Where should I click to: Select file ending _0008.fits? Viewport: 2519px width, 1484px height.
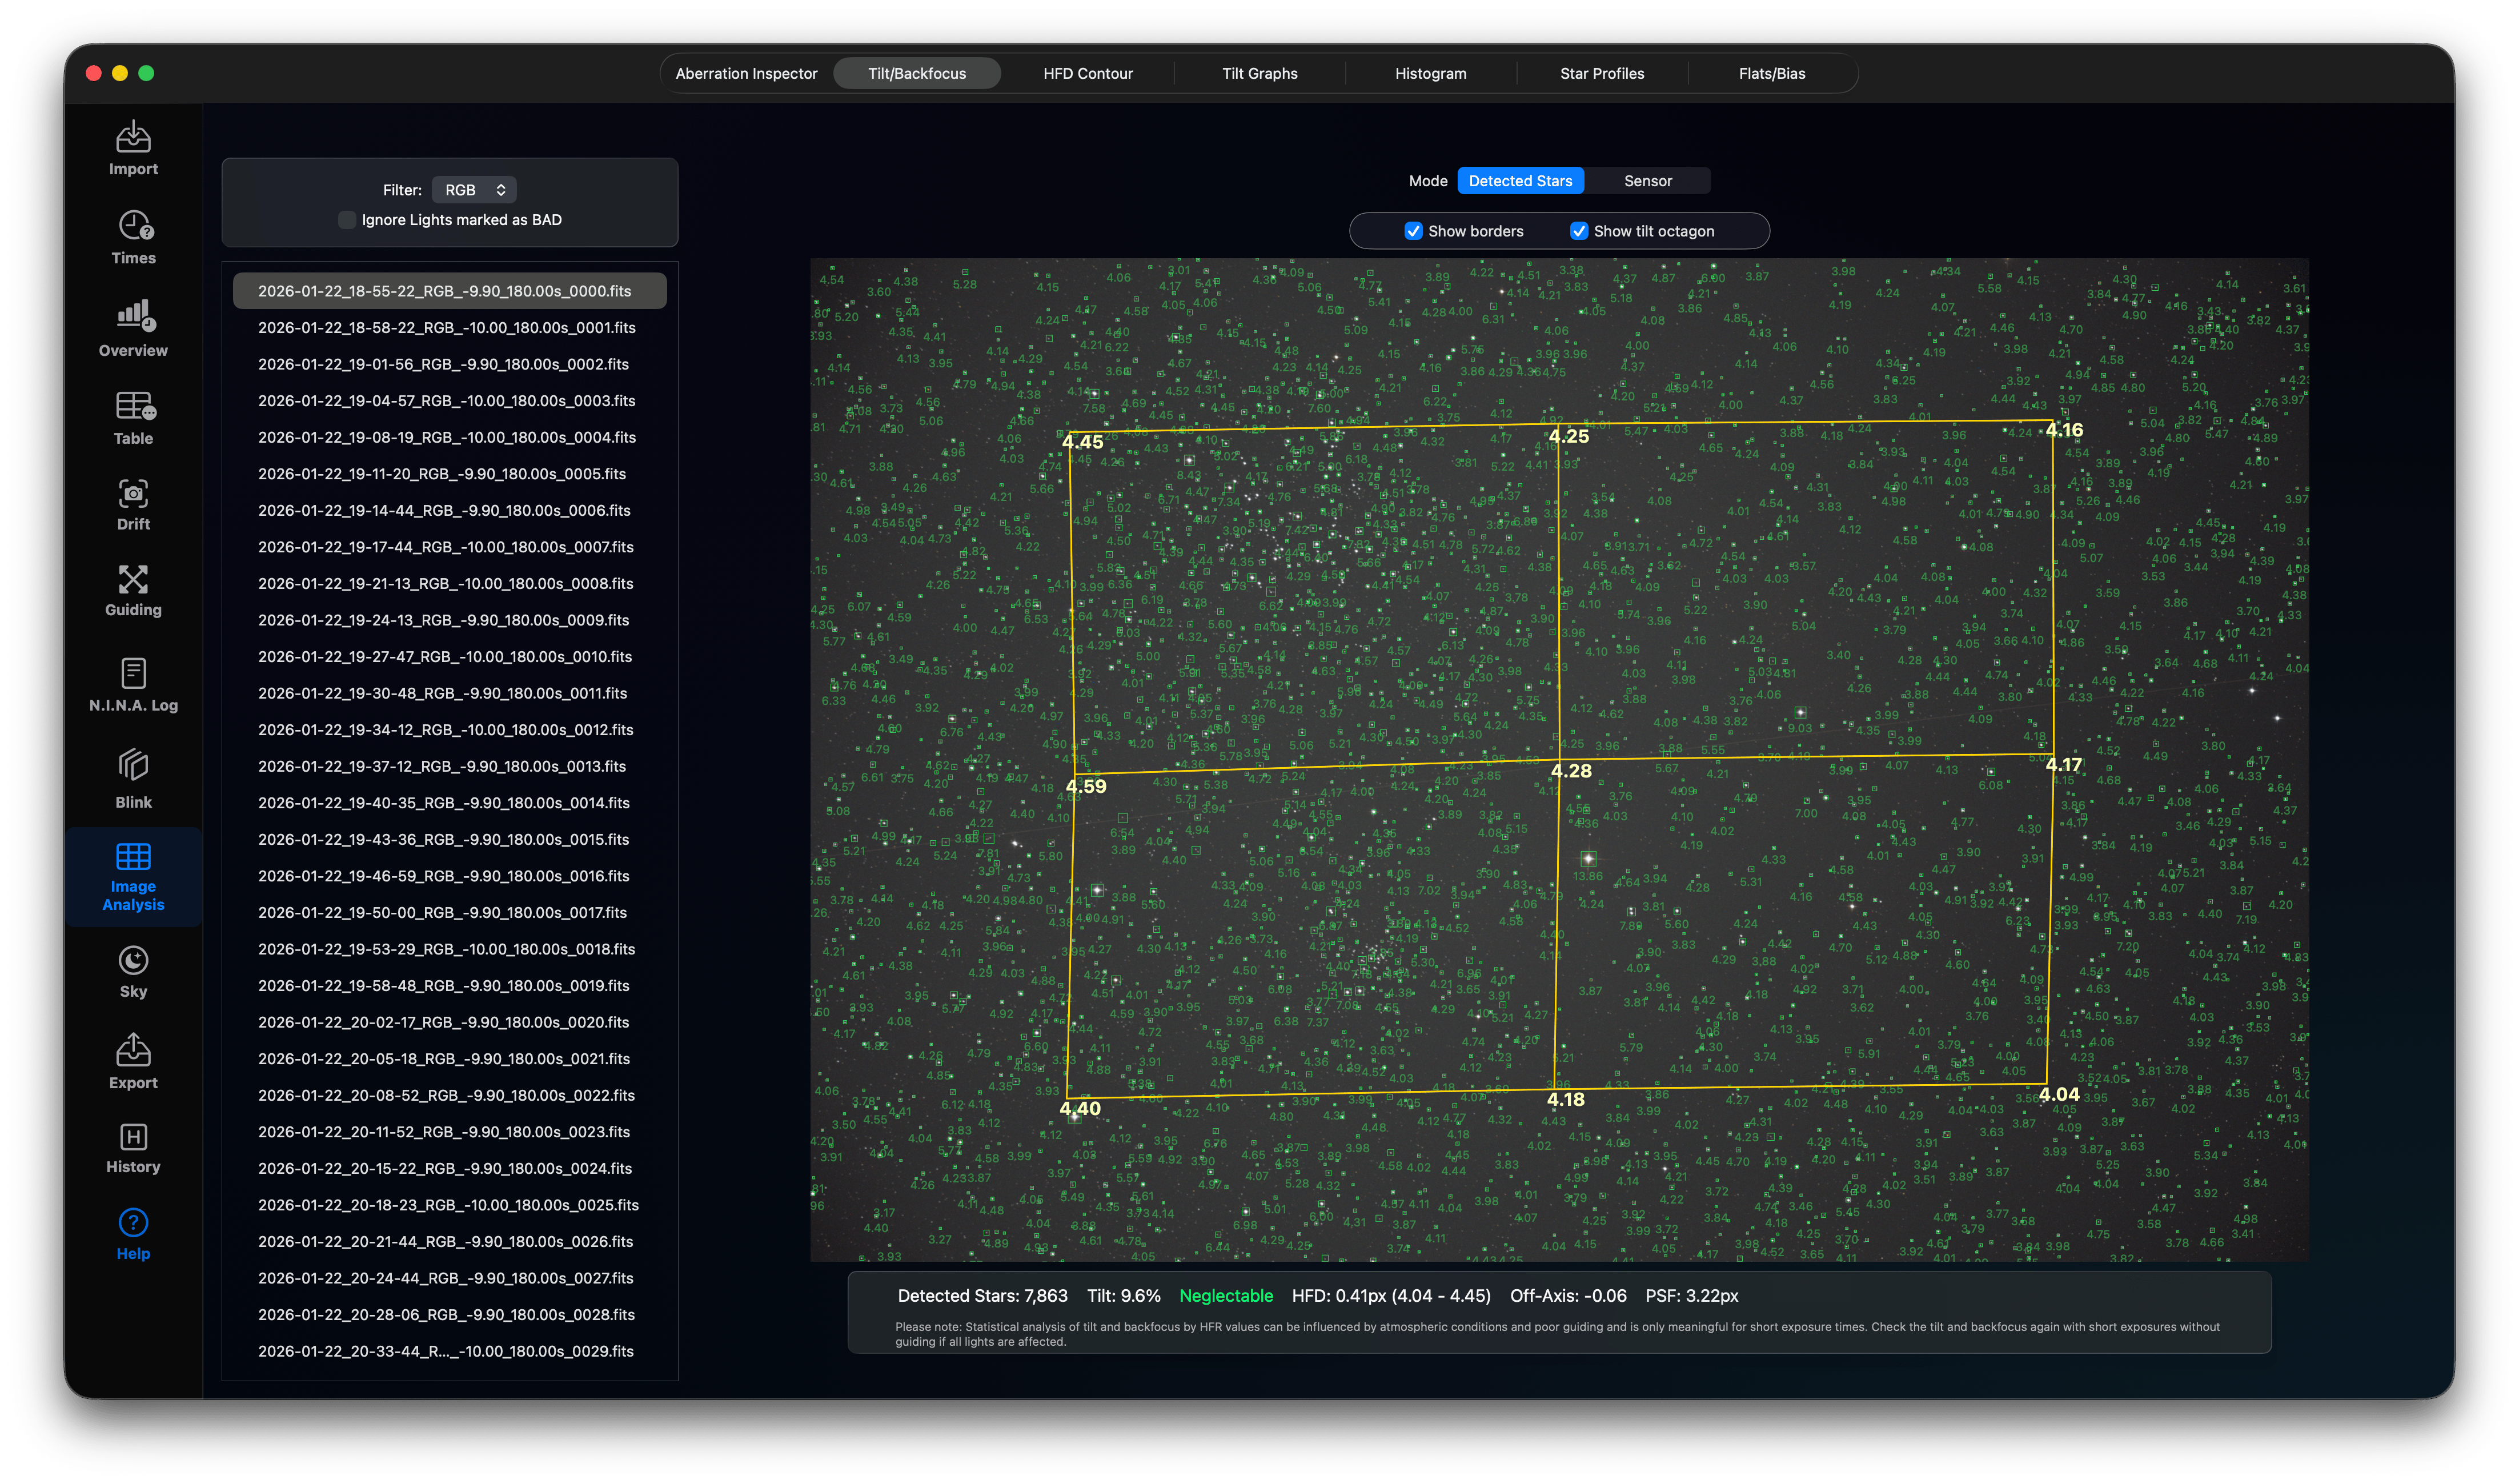point(450,583)
